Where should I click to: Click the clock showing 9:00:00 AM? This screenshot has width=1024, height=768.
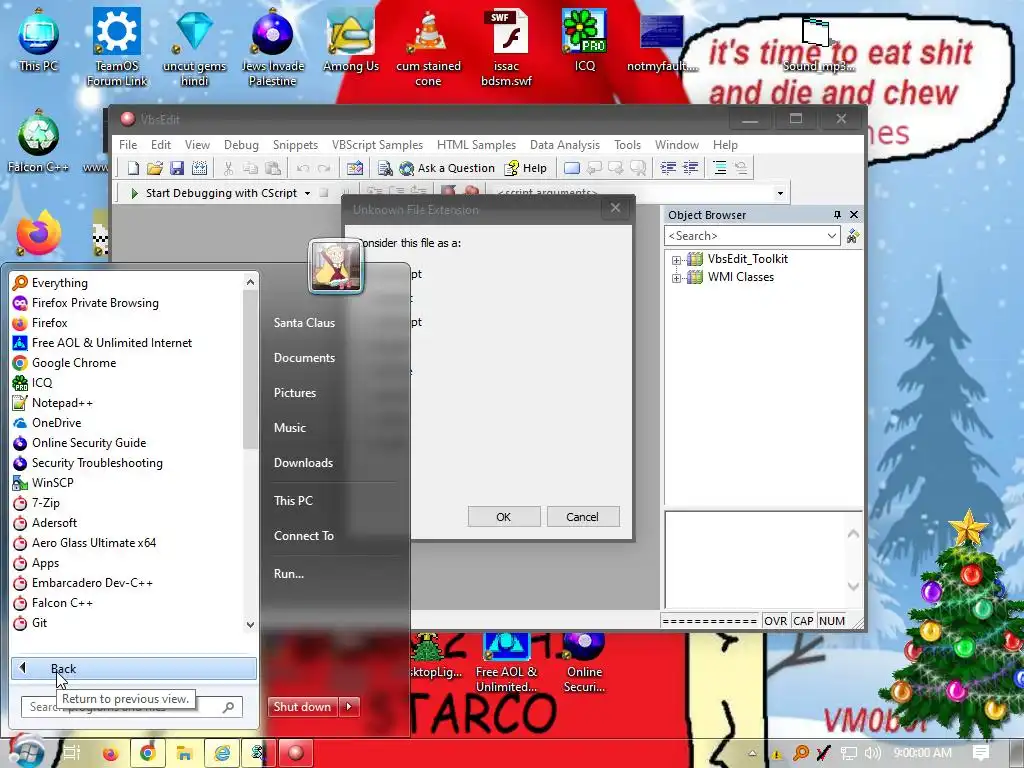point(922,753)
